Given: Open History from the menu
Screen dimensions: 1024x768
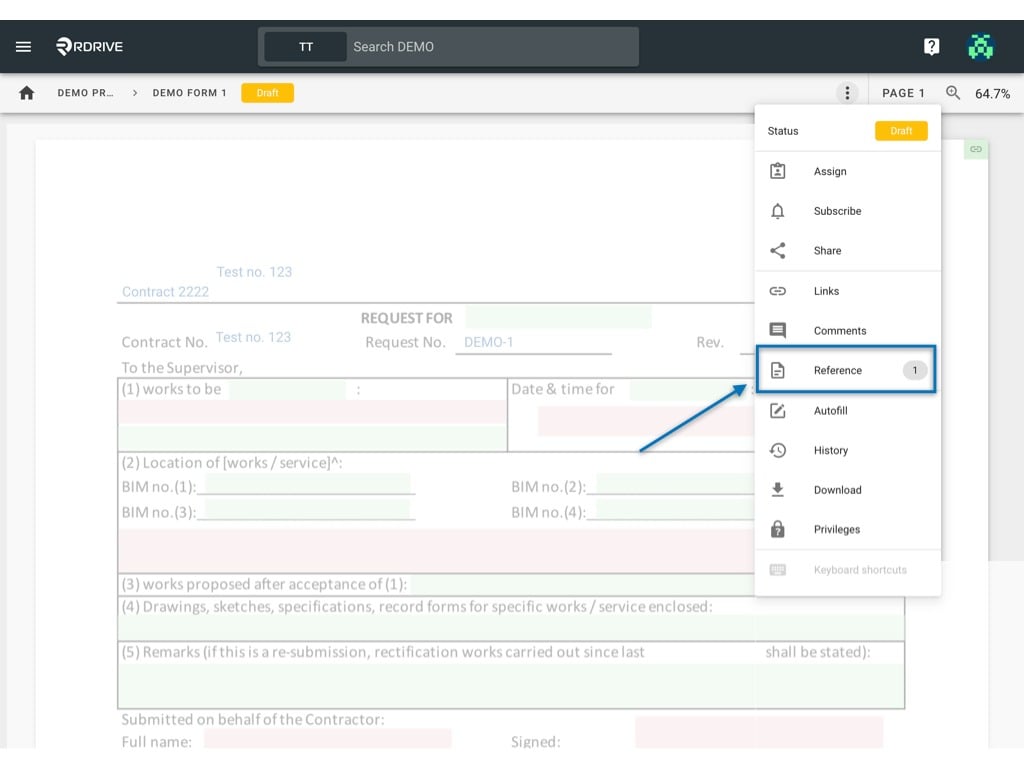Looking at the screenshot, I should (848, 450).
